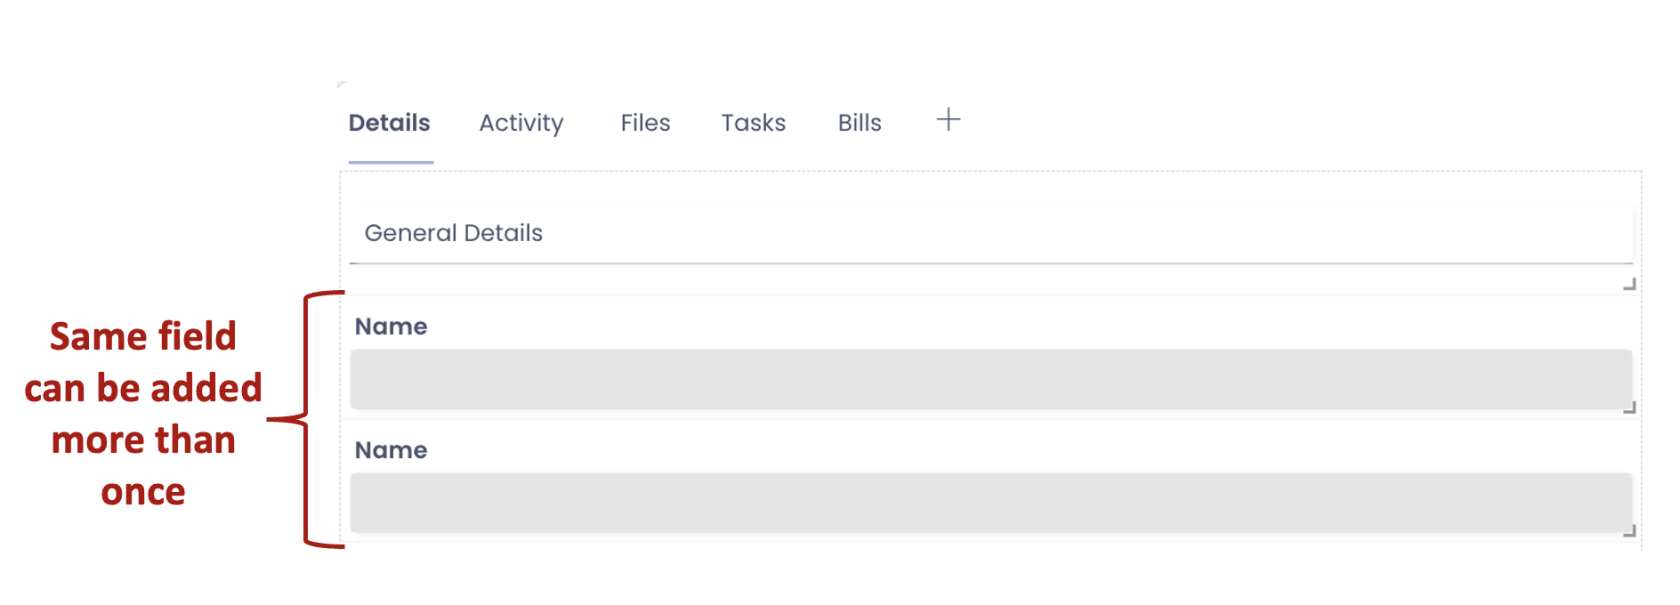Click the underline indicator beneath Details tab
The width and height of the screenshot is (1680, 605).
pyautogui.click(x=390, y=161)
